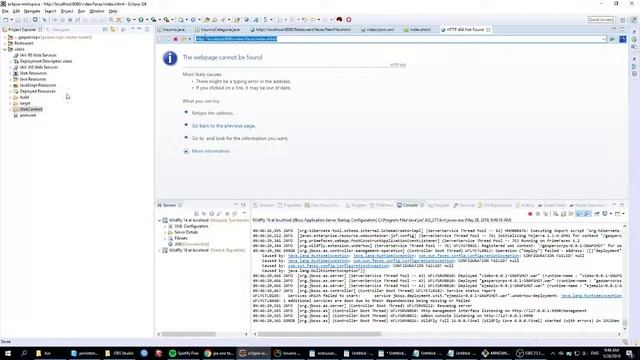This screenshot has width=640, height=360.
Task: Open the index.xhtml editor tab
Action: 417,29
